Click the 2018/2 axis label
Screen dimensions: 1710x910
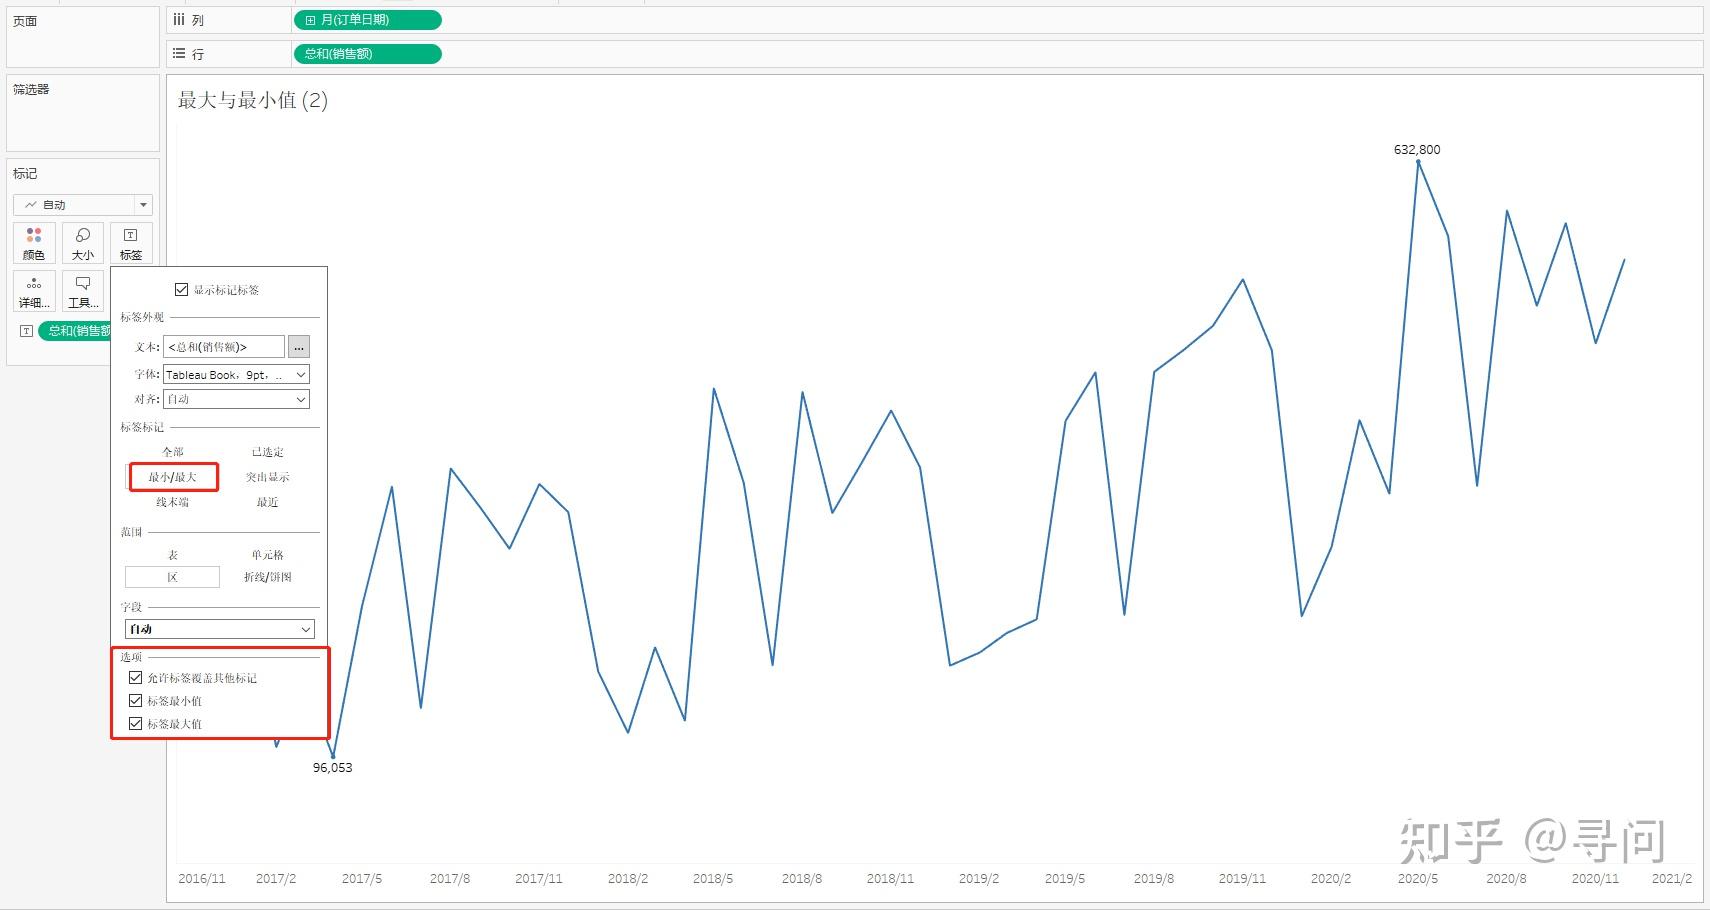(628, 879)
